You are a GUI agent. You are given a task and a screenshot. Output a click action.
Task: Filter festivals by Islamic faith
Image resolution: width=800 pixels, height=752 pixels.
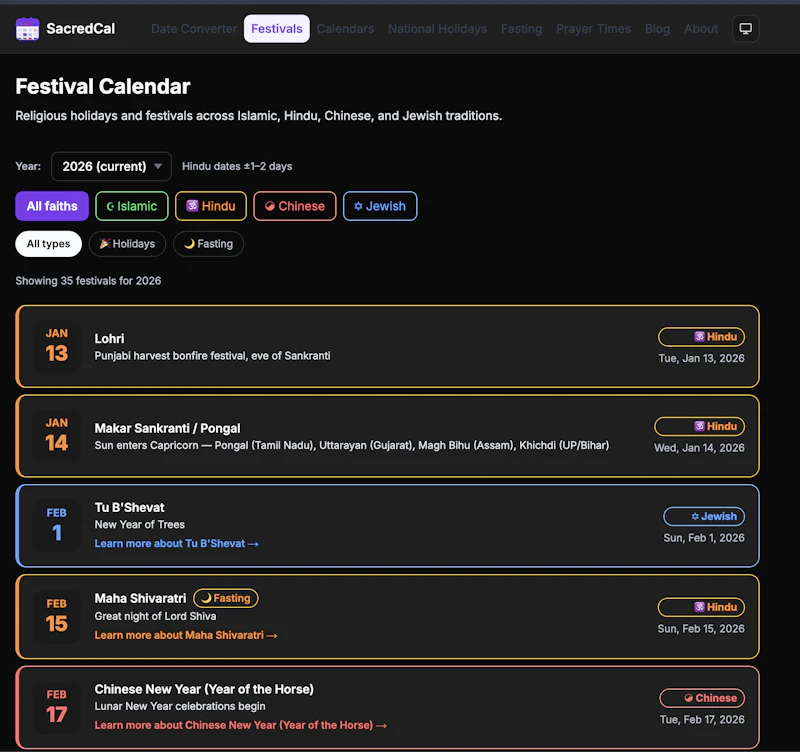(132, 206)
